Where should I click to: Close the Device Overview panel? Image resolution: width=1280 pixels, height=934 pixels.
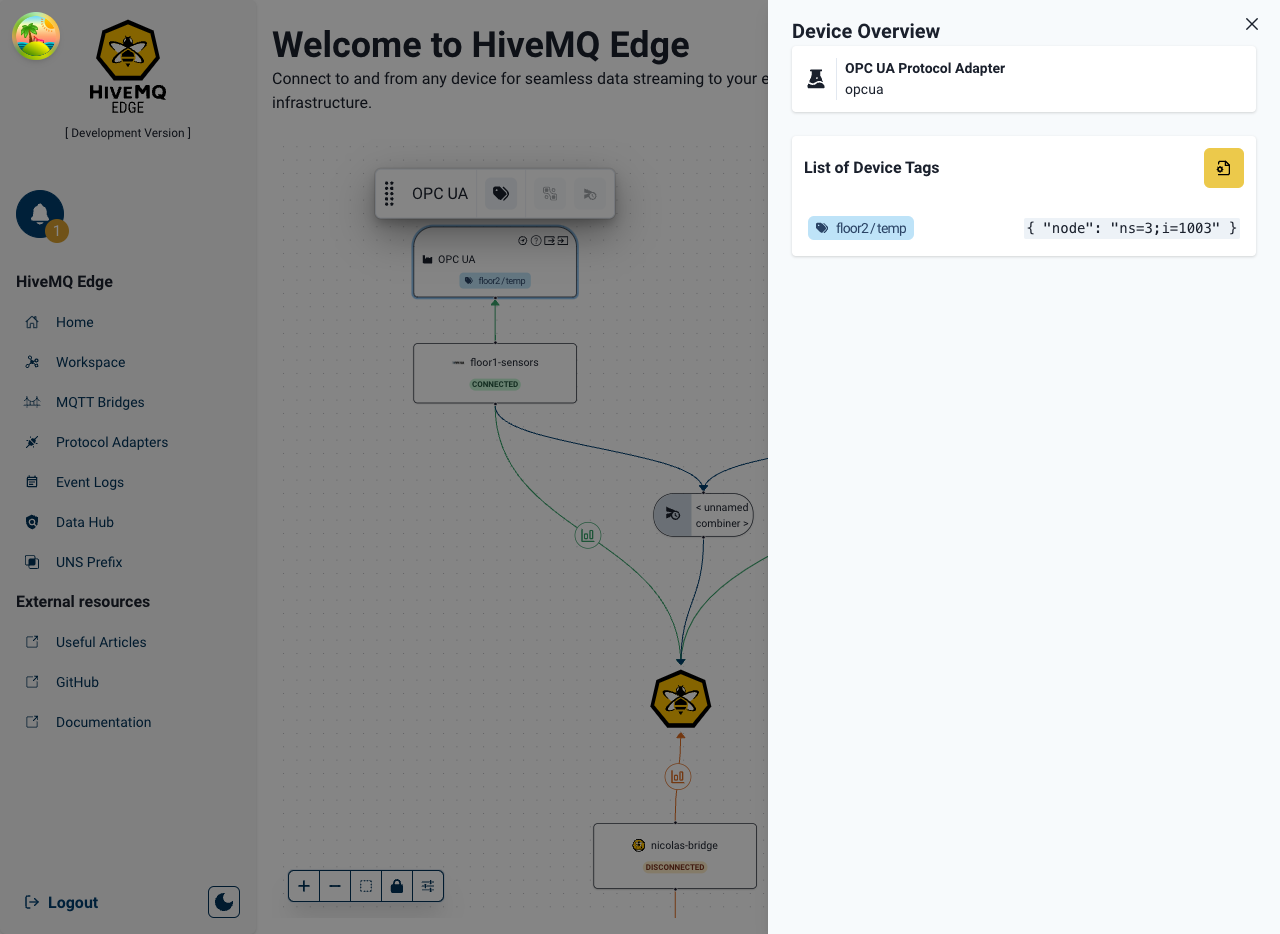click(1252, 24)
